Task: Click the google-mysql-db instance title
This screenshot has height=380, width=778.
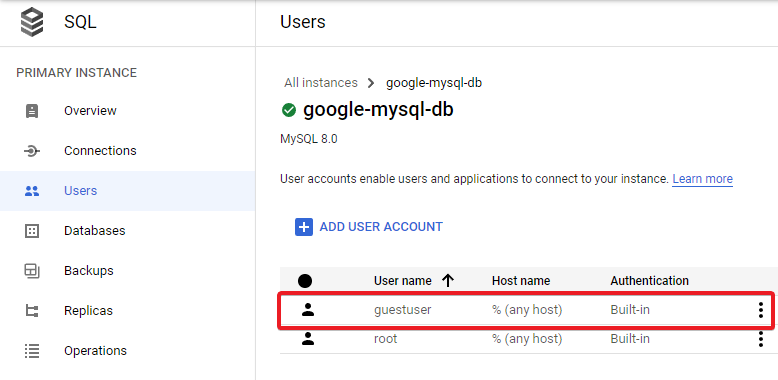Action: (x=378, y=110)
